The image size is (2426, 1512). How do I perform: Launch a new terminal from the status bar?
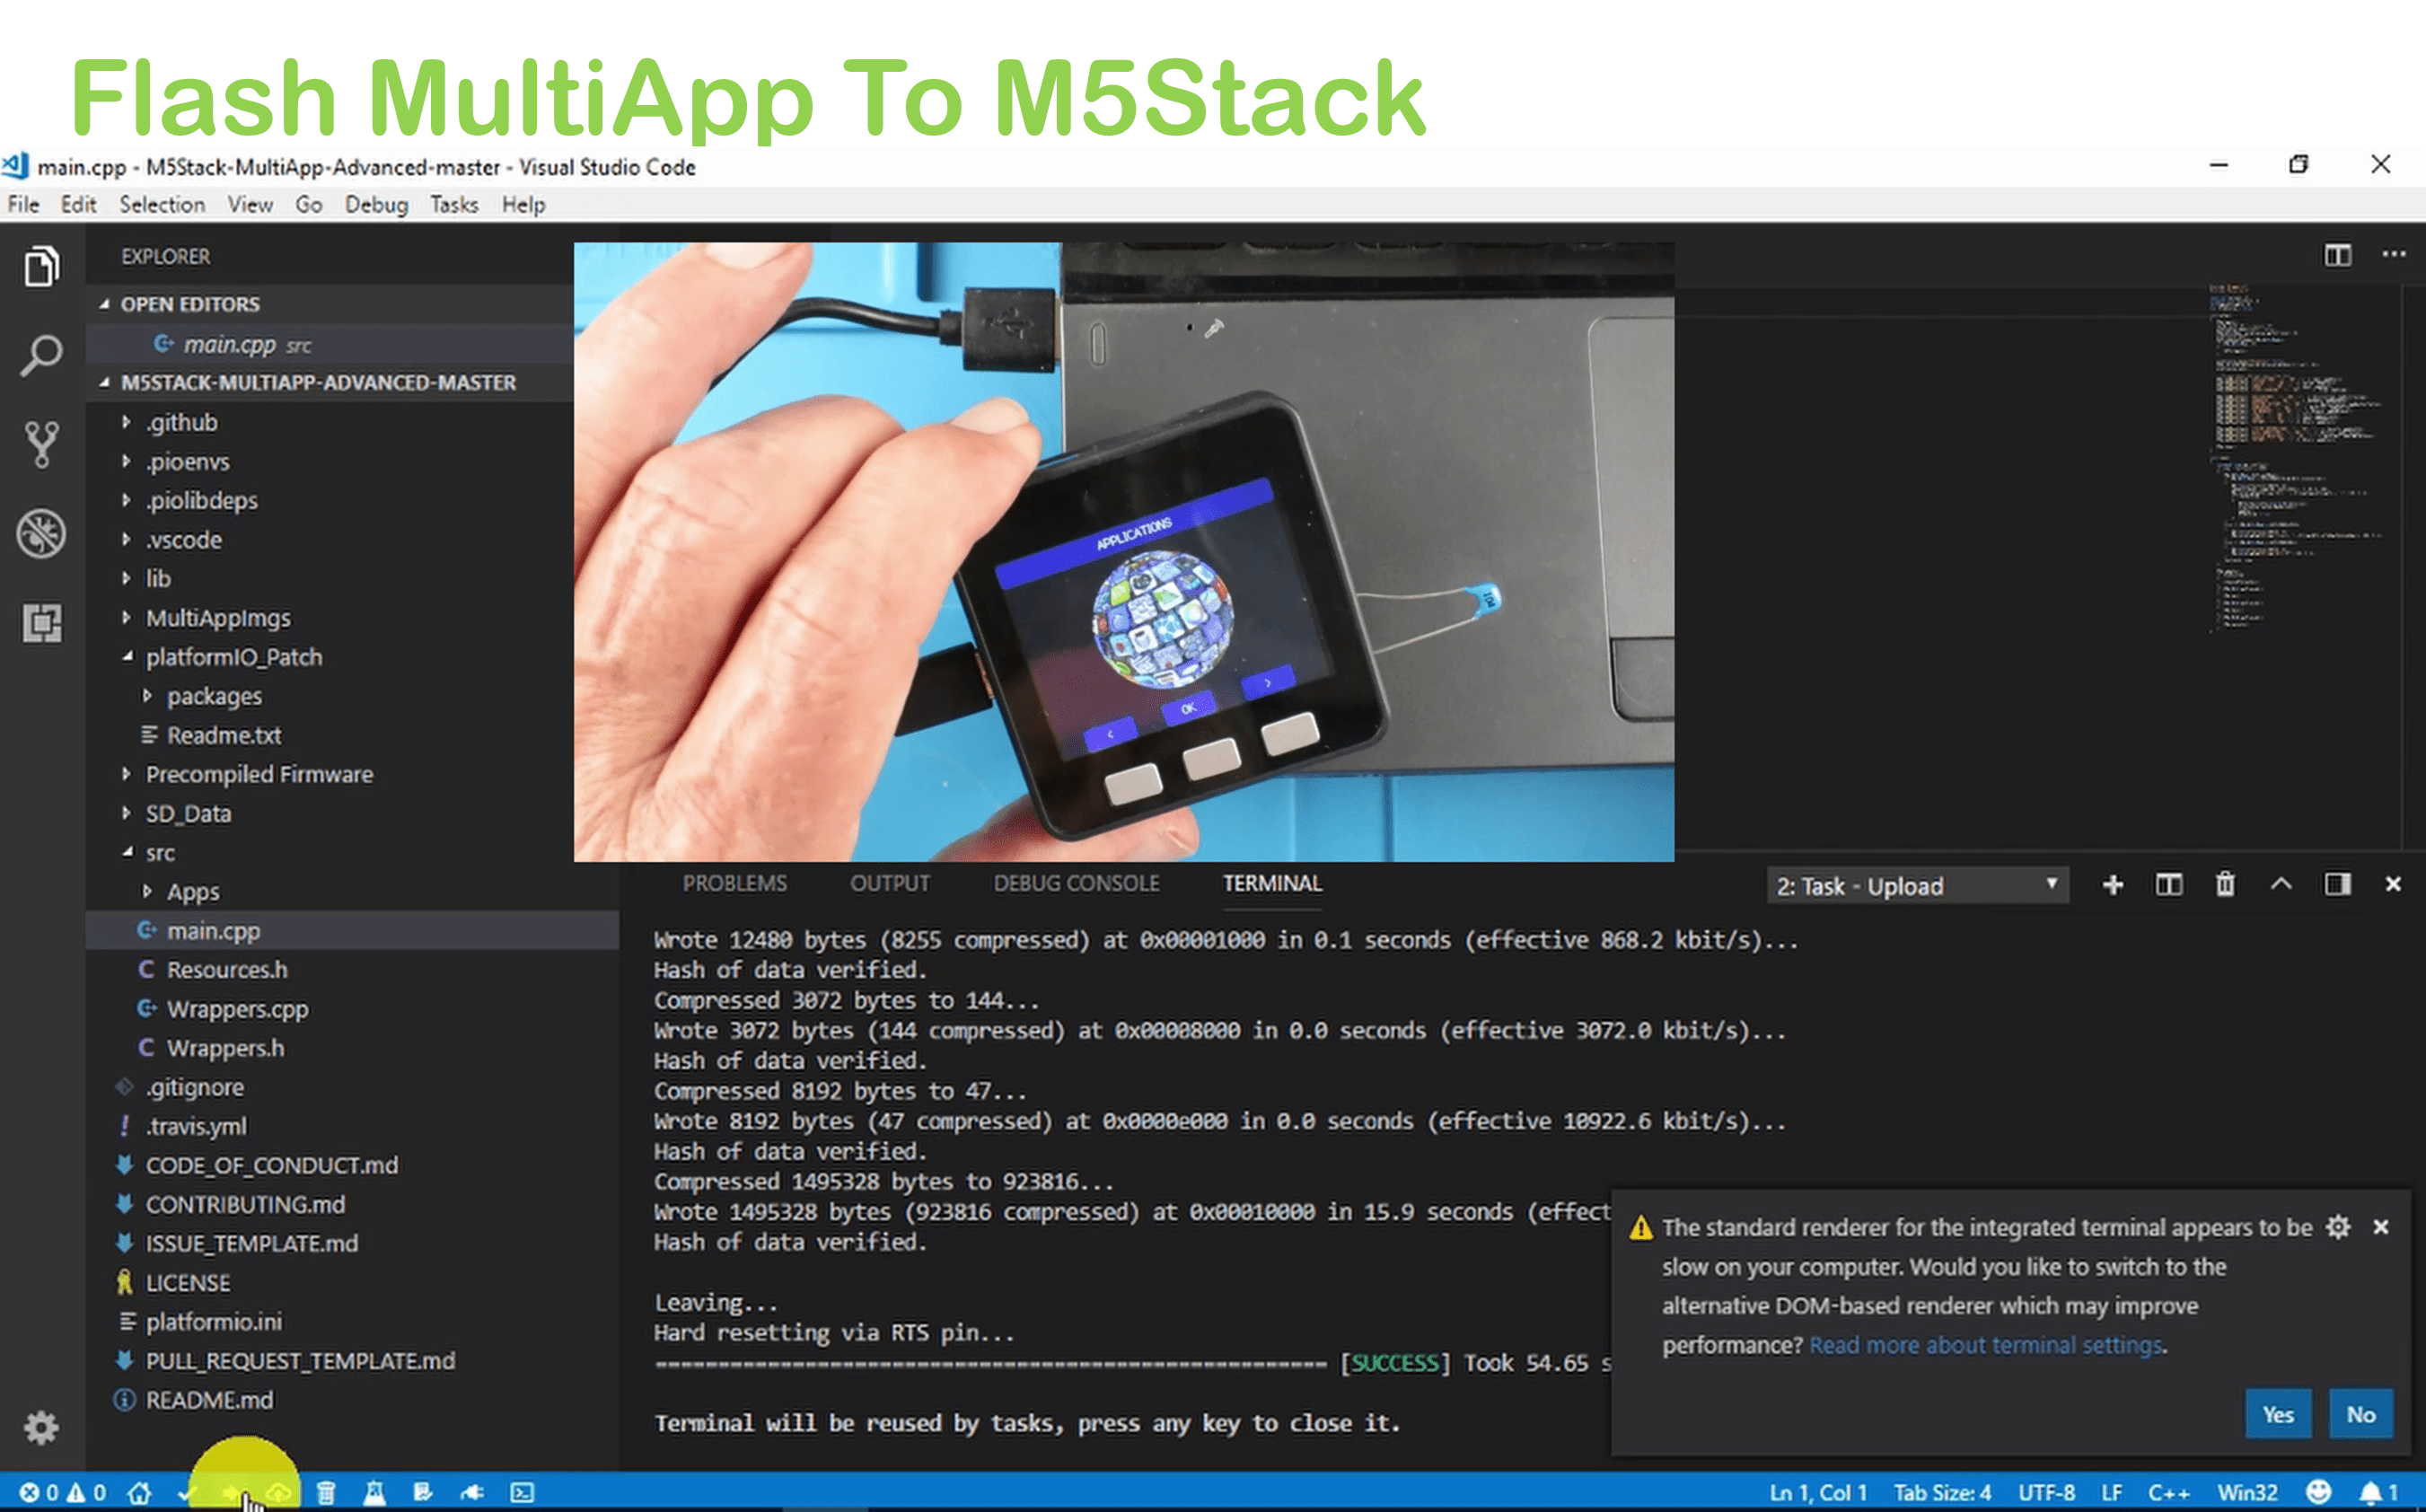[521, 1493]
